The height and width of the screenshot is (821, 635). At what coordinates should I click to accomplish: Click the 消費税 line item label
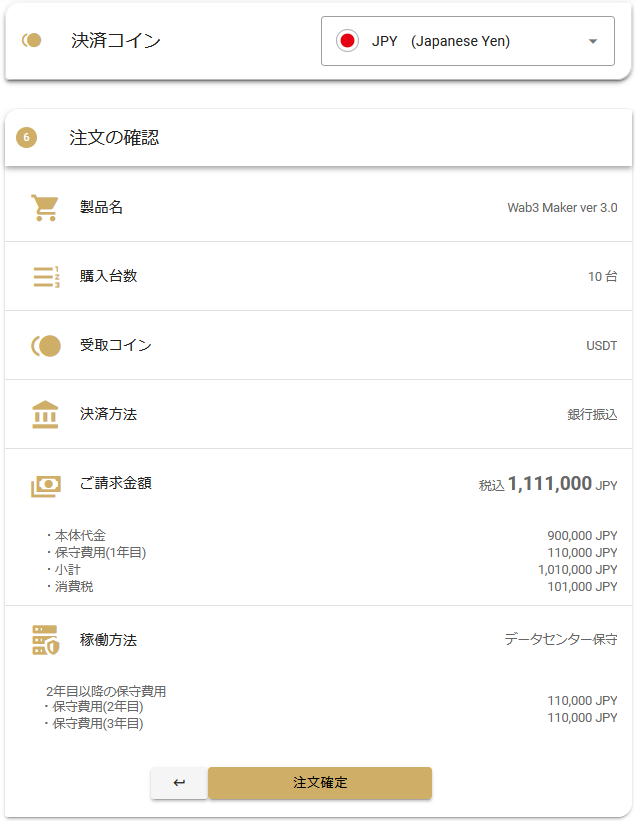(74, 586)
